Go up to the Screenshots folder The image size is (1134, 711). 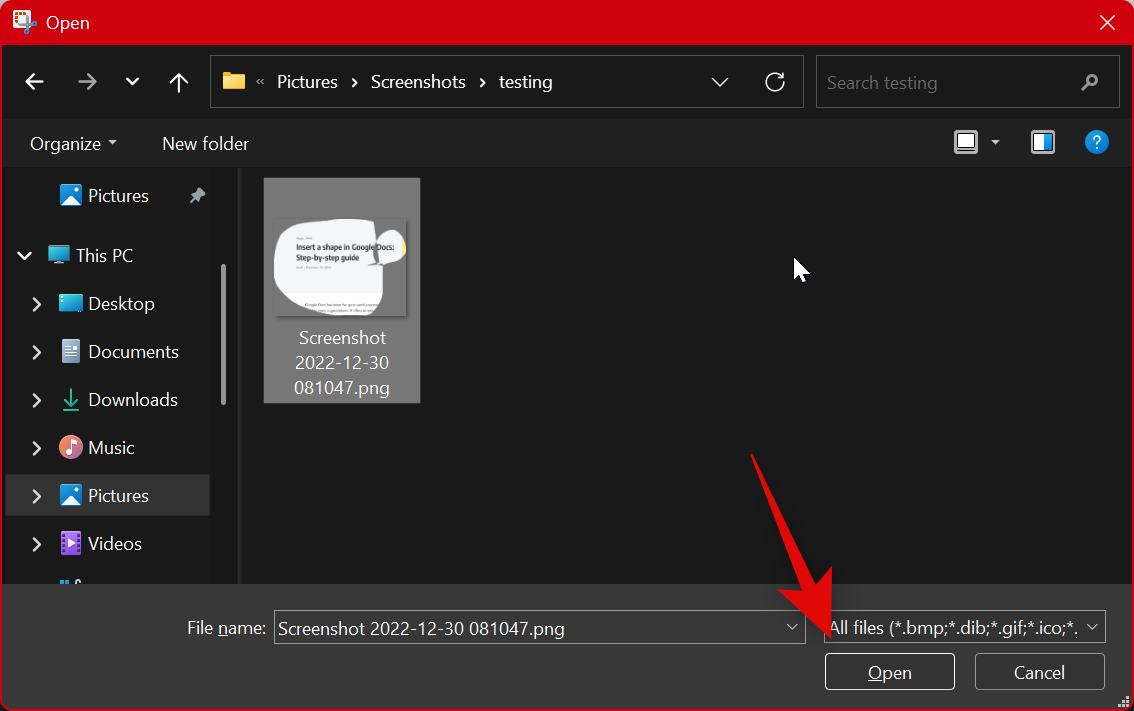tap(178, 81)
